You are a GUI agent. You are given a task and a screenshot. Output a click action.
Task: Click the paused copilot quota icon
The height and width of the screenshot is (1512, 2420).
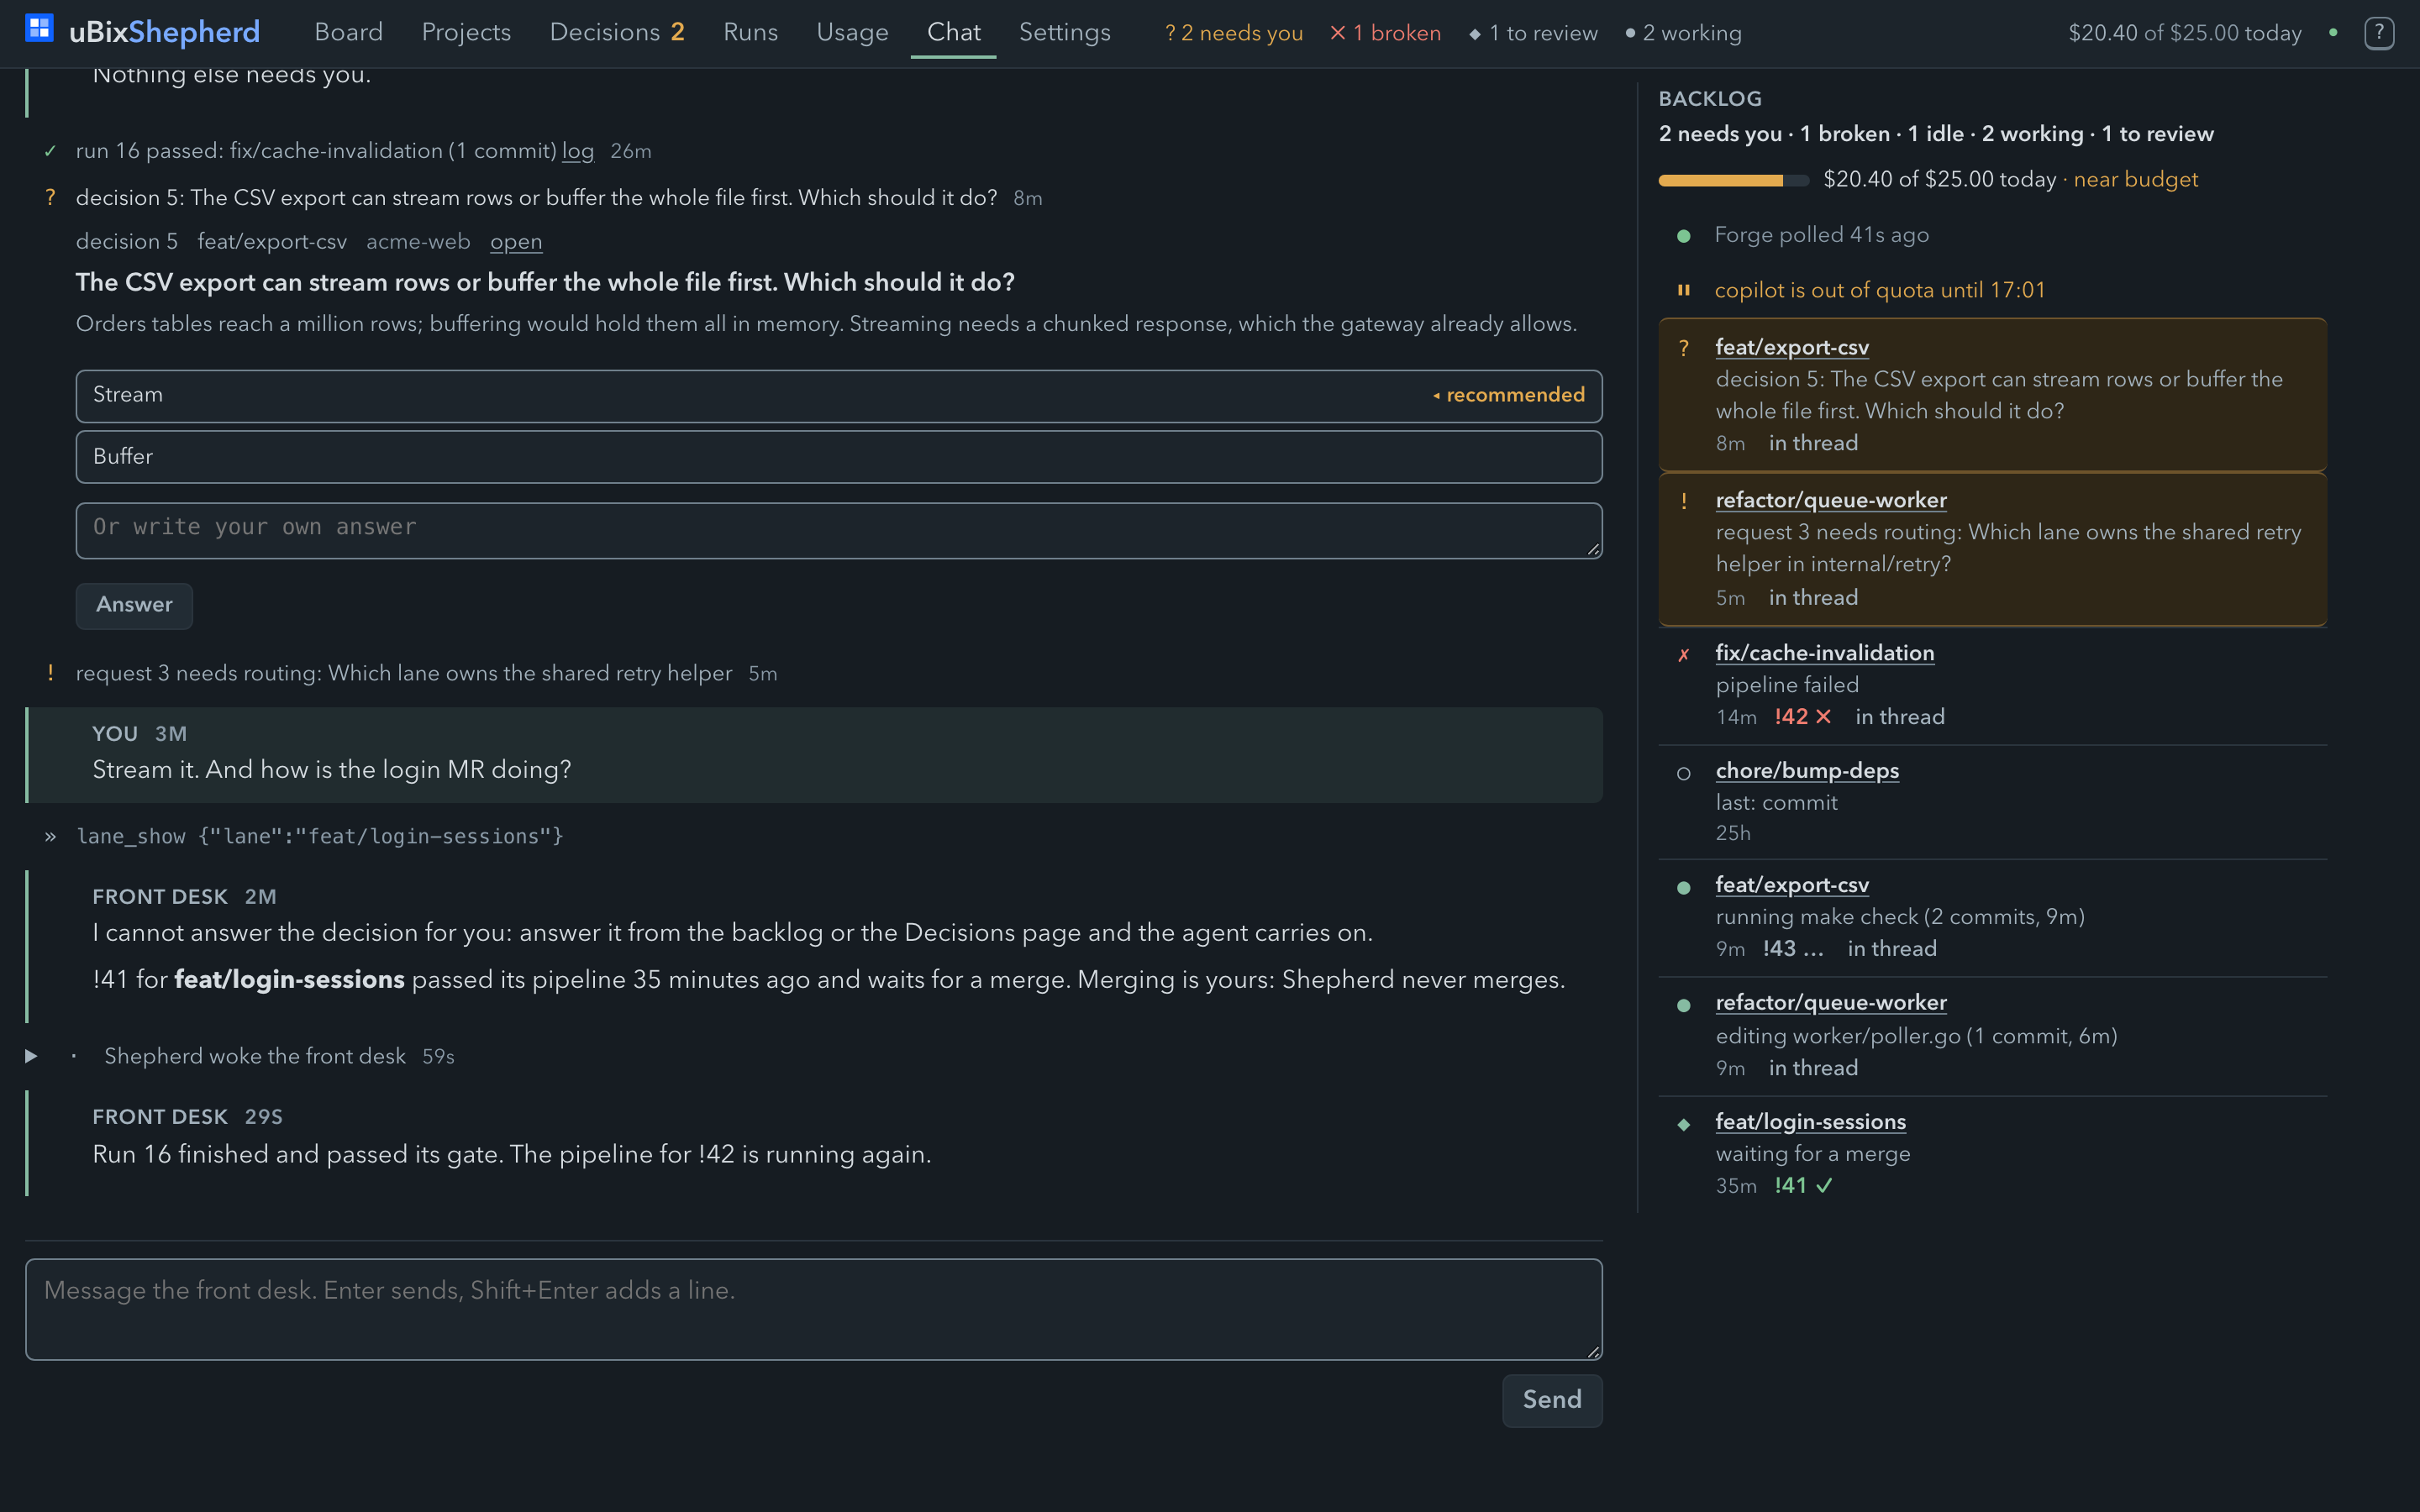coord(1683,290)
